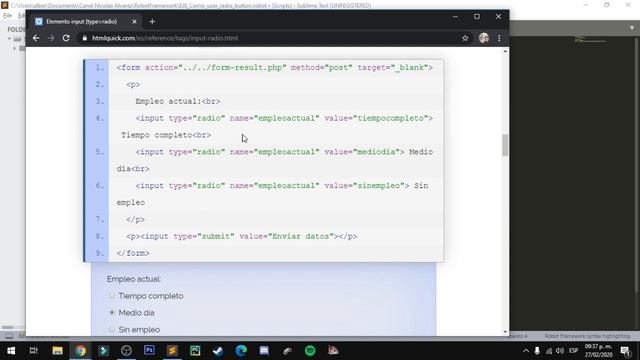
Task: Open the Windows Start menu
Action: (11, 351)
